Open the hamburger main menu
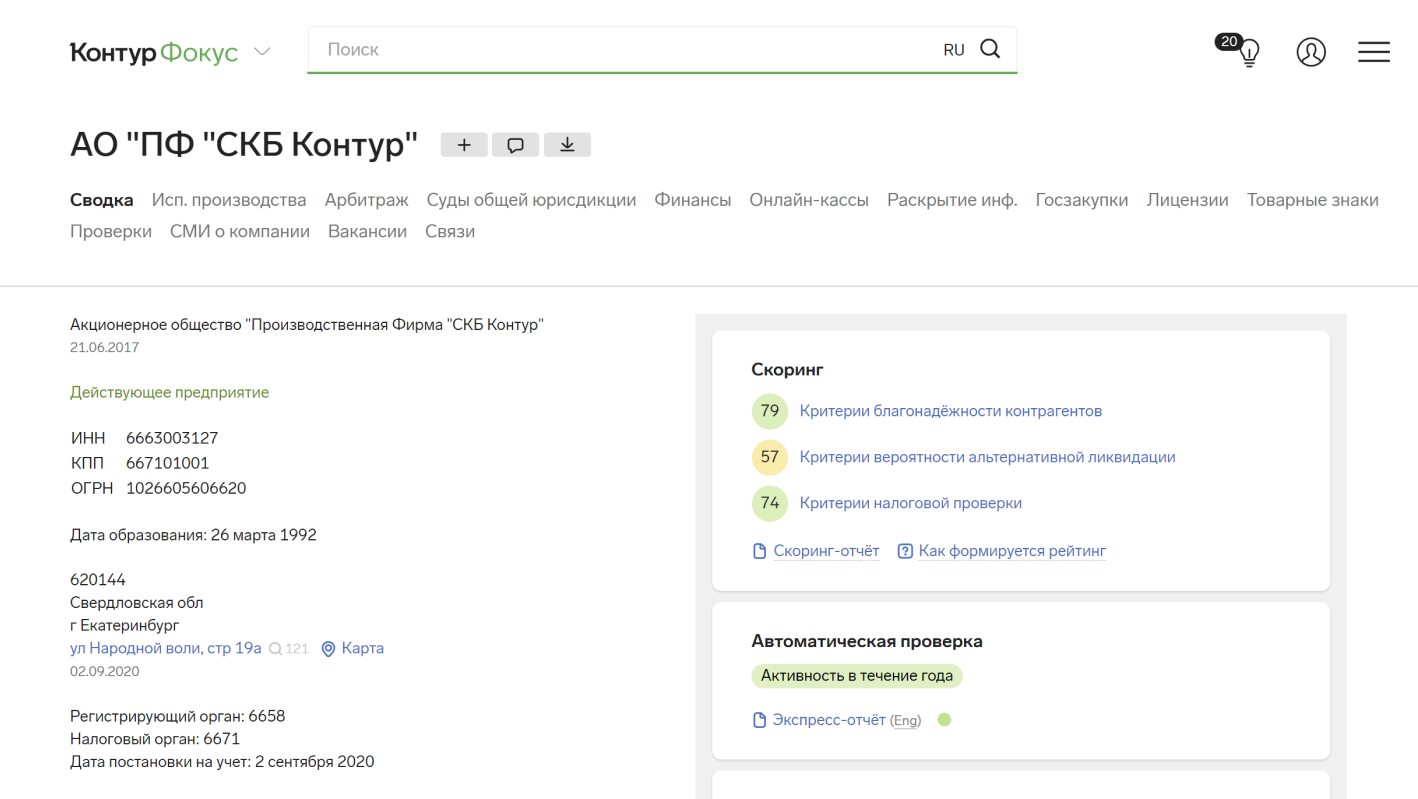The image size is (1418, 799). point(1374,52)
